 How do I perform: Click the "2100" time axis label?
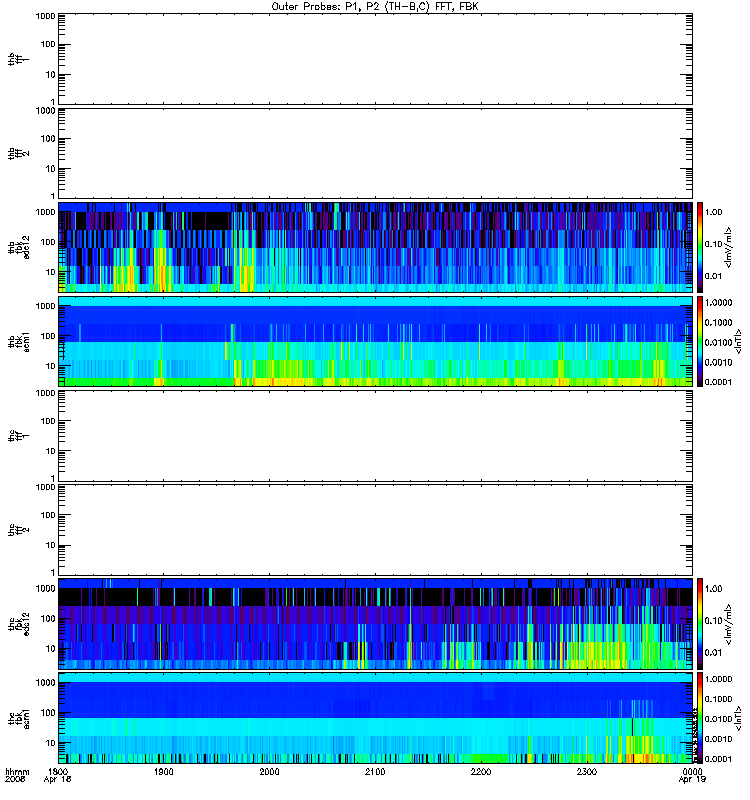tap(375, 771)
